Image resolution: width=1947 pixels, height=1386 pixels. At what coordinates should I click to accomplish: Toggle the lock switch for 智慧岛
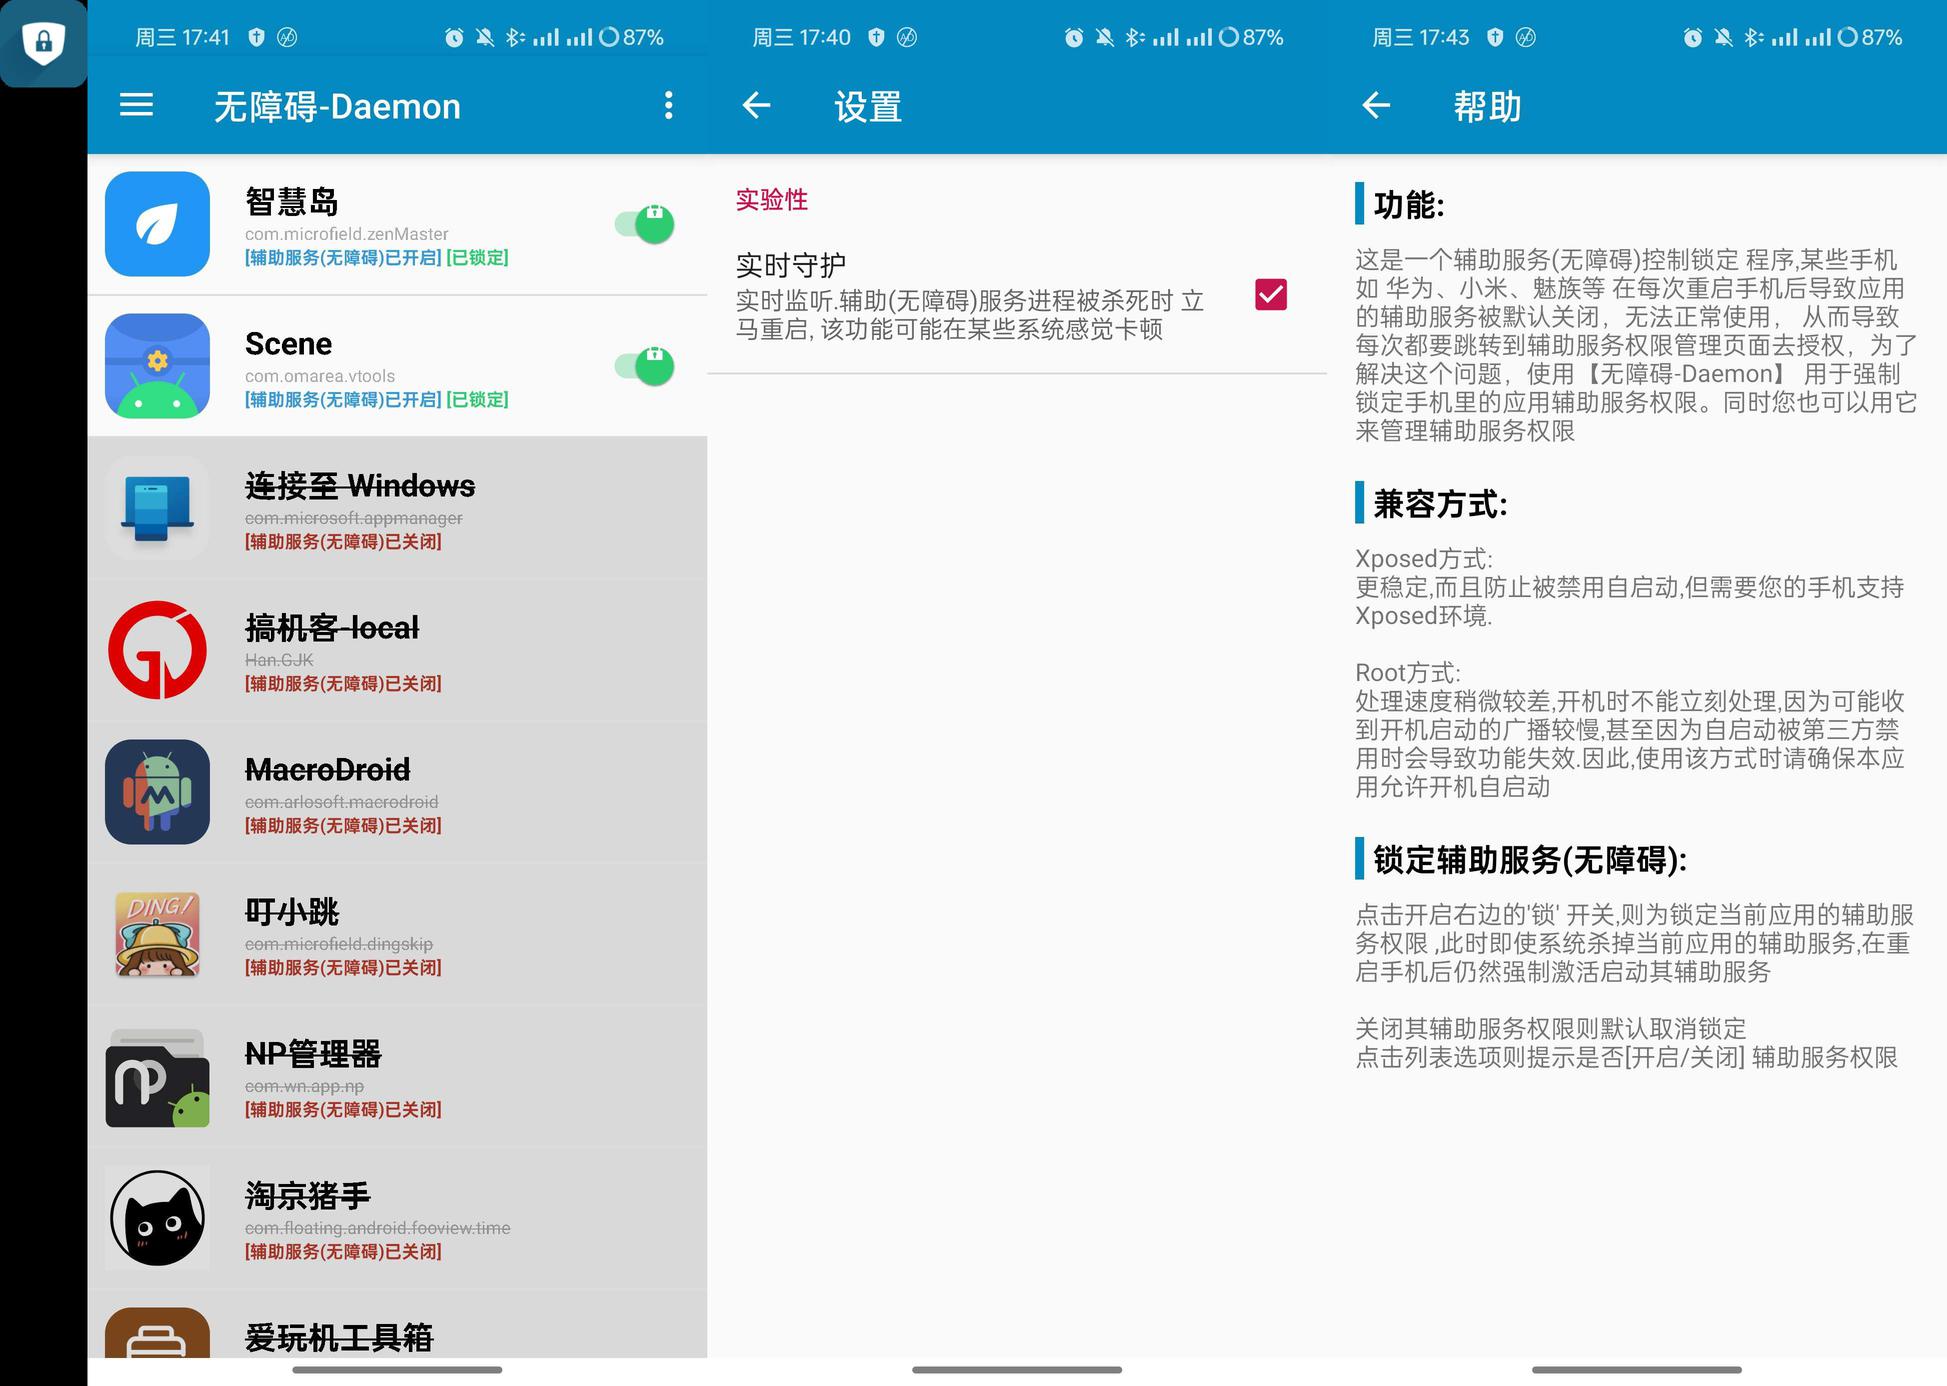click(645, 224)
